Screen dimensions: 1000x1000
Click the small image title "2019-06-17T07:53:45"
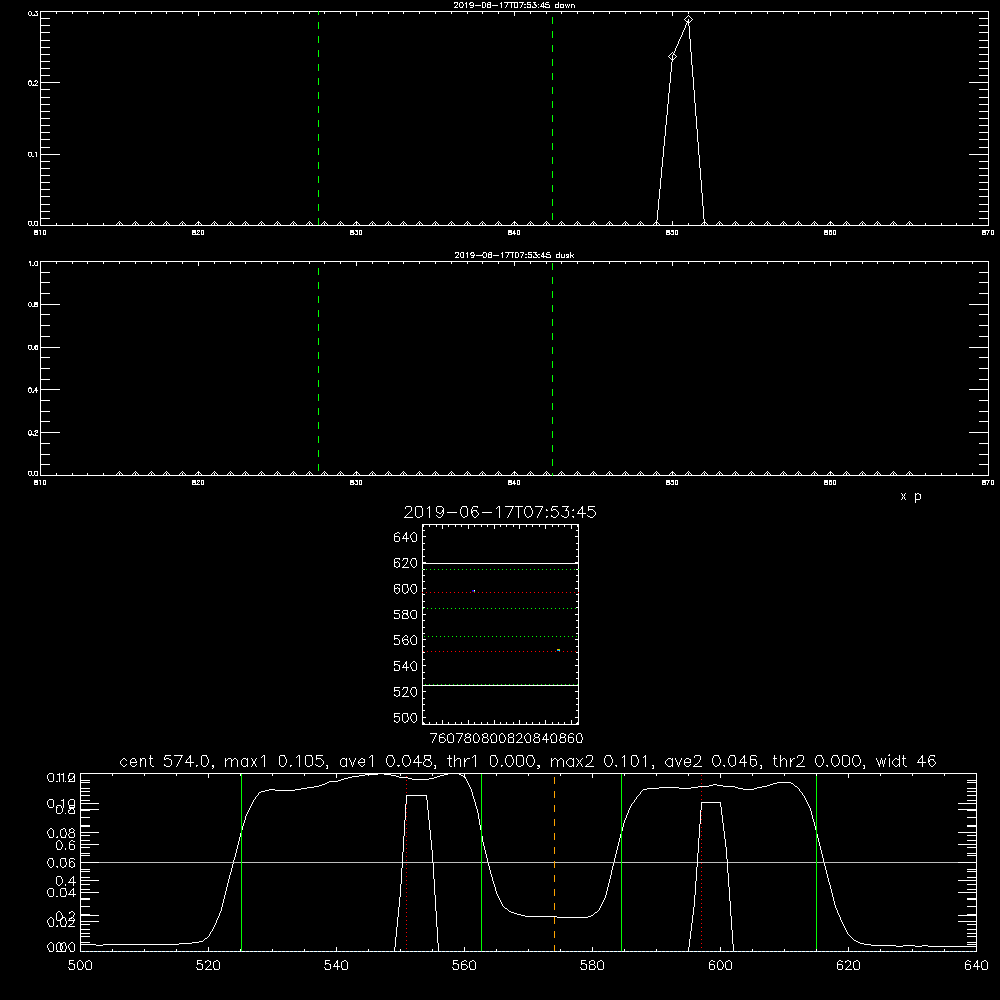pyautogui.click(x=500, y=512)
